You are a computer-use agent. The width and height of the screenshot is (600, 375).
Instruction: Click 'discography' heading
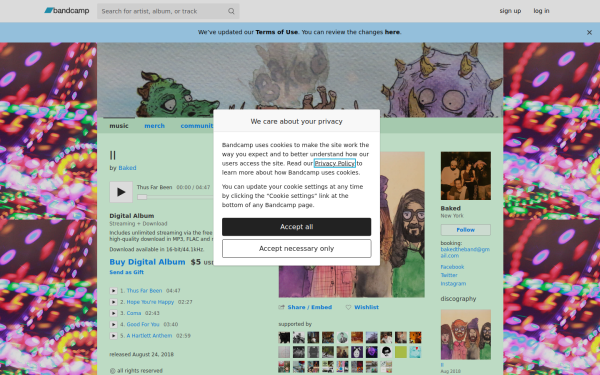click(x=458, y=299)
